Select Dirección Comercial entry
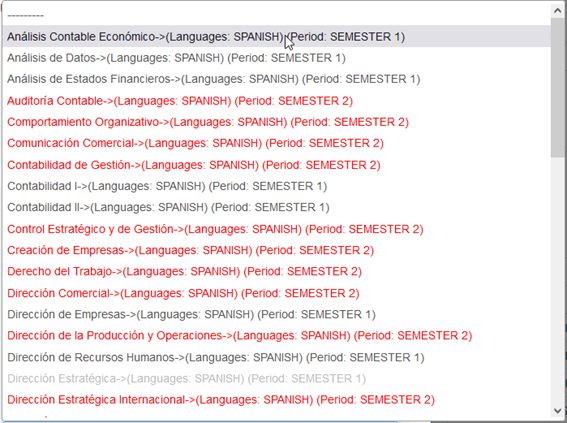Viewport: 567px width, 423px height. (x=277, y=293)
